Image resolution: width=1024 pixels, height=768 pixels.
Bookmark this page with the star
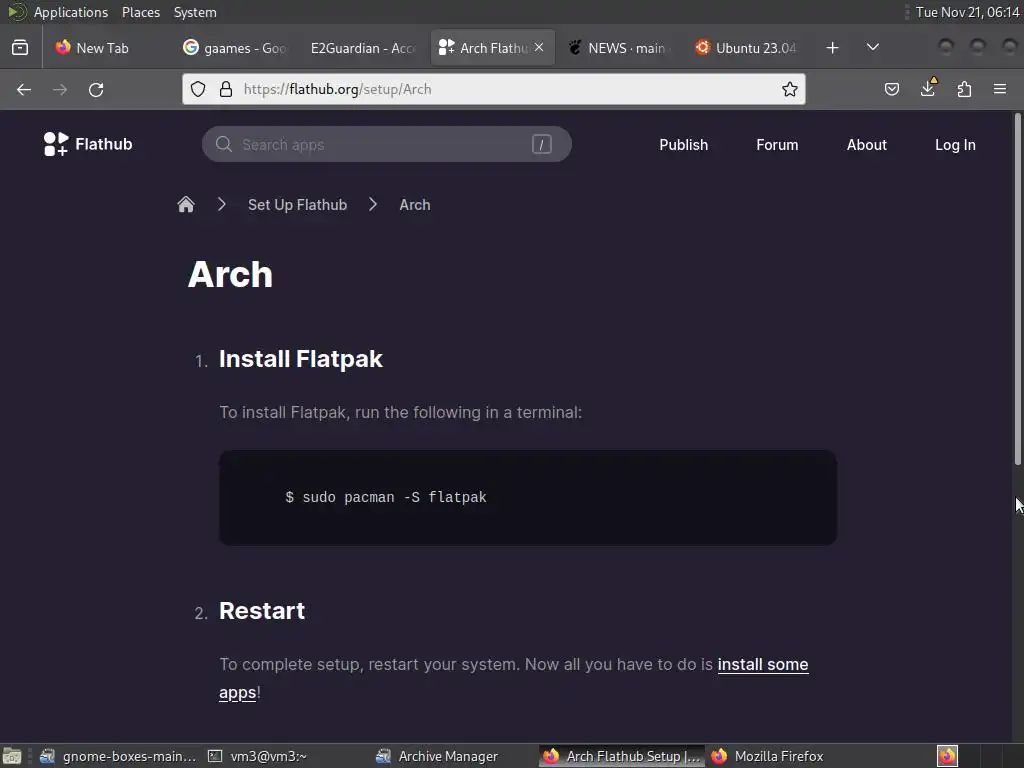(790, 89)
